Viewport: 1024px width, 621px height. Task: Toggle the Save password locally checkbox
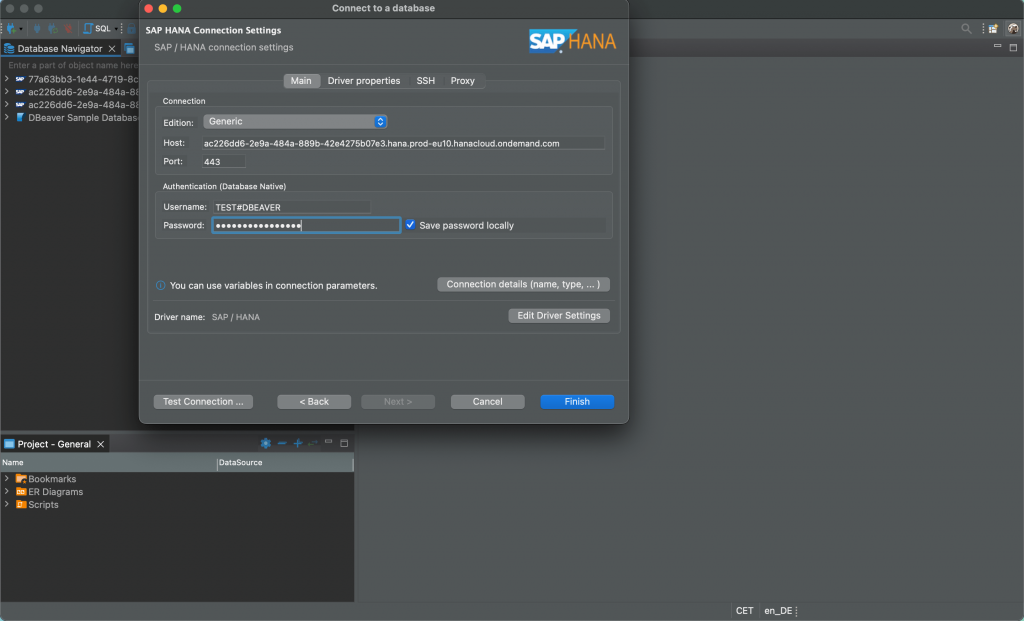(x=410, y=225)
